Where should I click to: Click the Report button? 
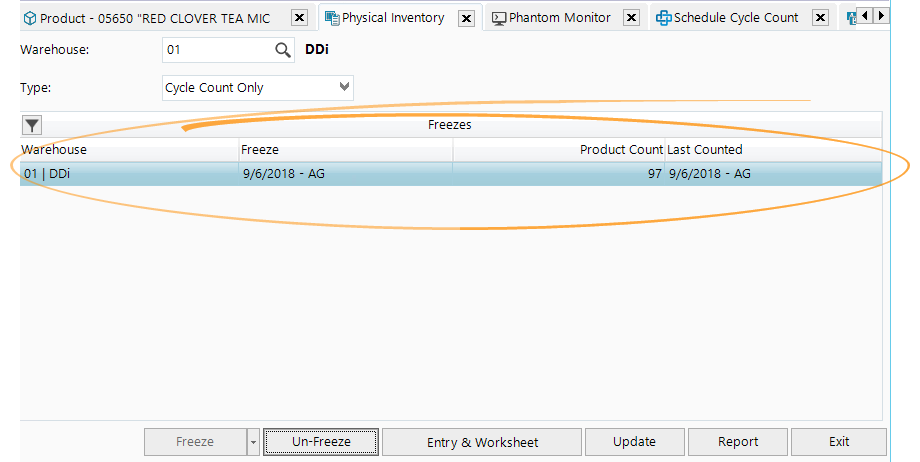tap(738, 442)
